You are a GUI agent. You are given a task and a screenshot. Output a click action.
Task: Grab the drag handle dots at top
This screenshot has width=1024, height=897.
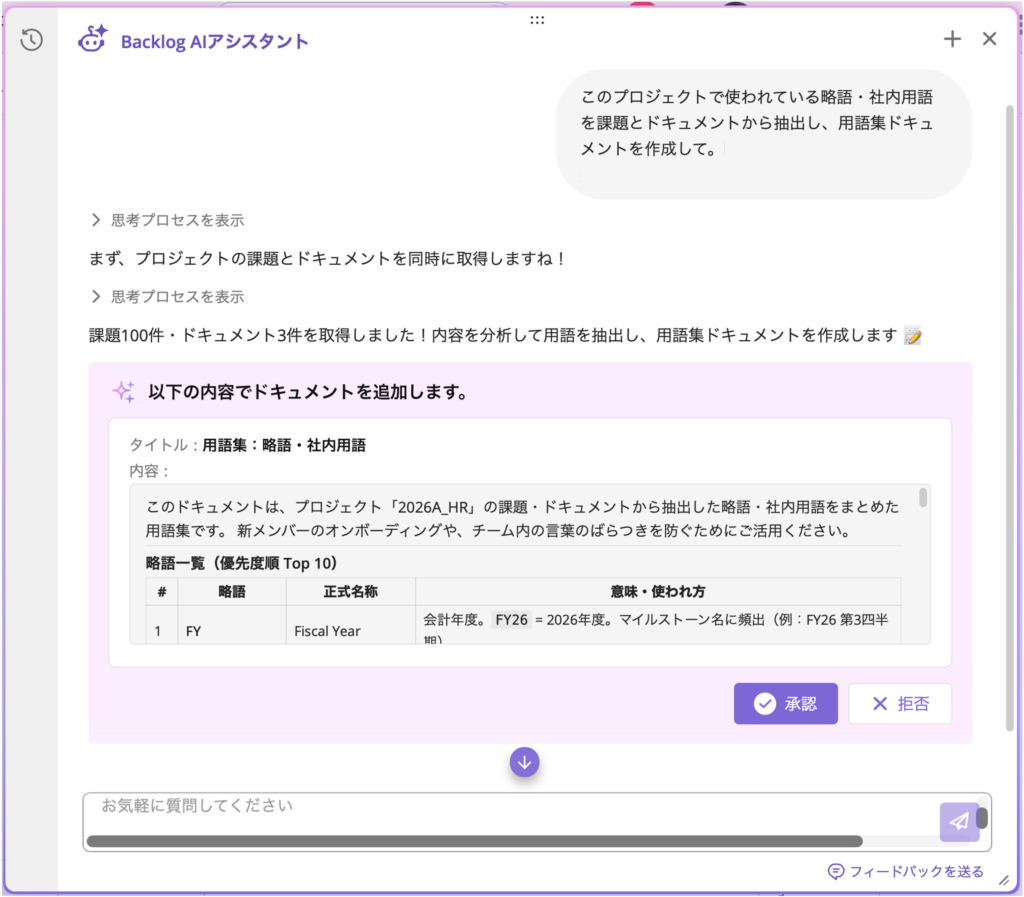click(537, 20)
